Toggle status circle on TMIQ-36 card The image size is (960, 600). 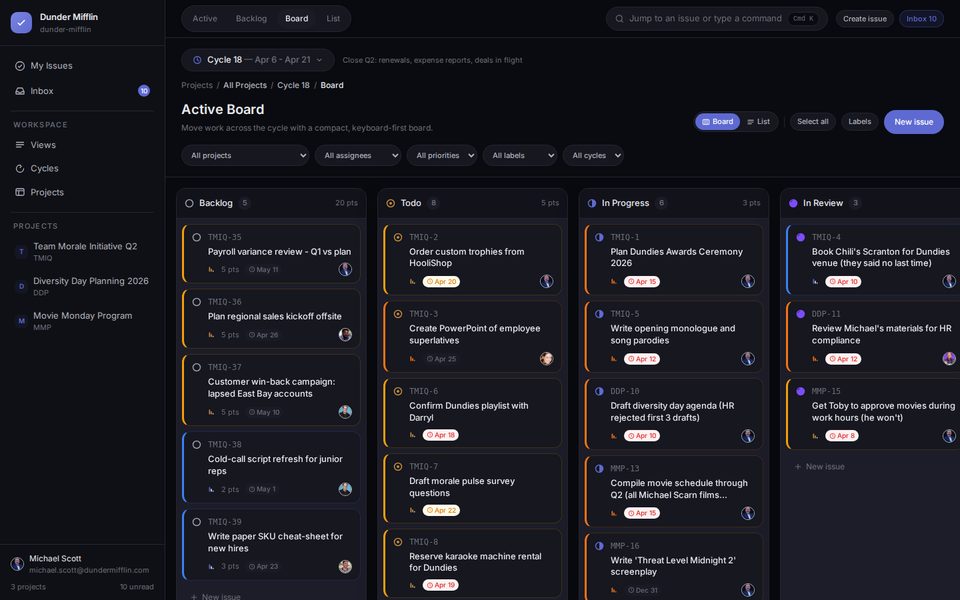point(197,302)
